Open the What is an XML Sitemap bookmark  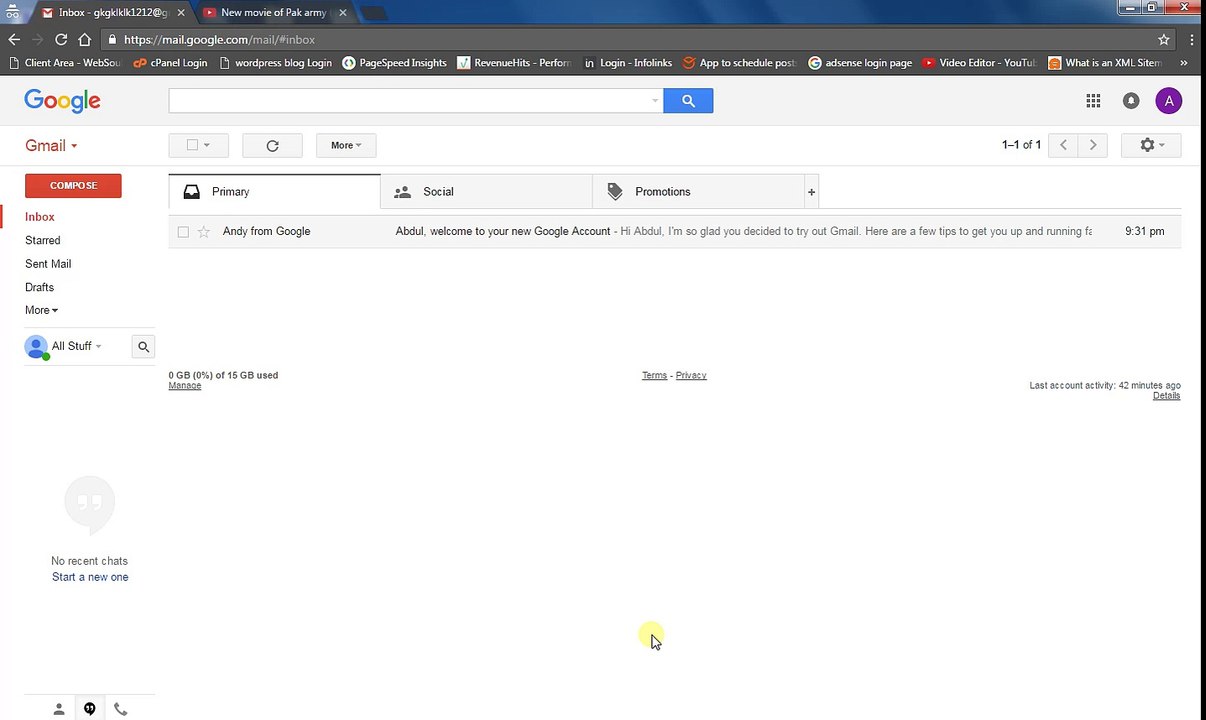pyautogui.click(x=1104, y=62)
